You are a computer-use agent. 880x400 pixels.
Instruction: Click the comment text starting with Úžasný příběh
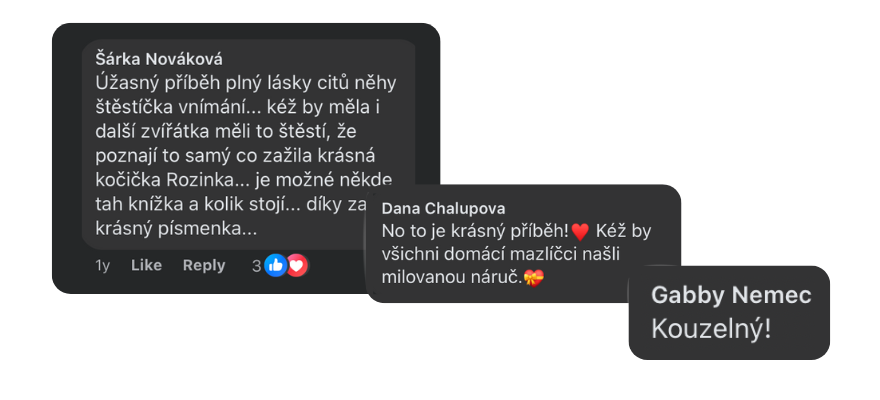click(245, 156)
